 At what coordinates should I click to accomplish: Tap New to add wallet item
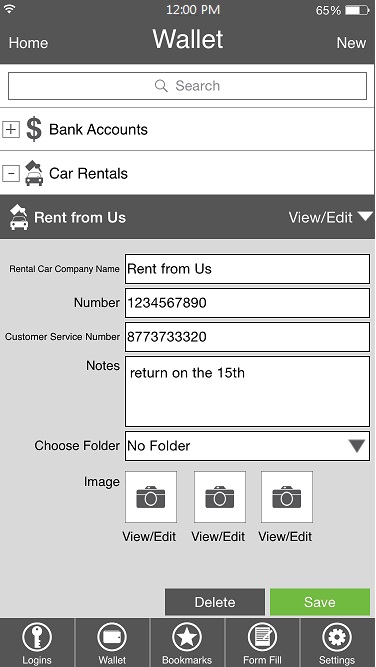(x=351, y=43)
